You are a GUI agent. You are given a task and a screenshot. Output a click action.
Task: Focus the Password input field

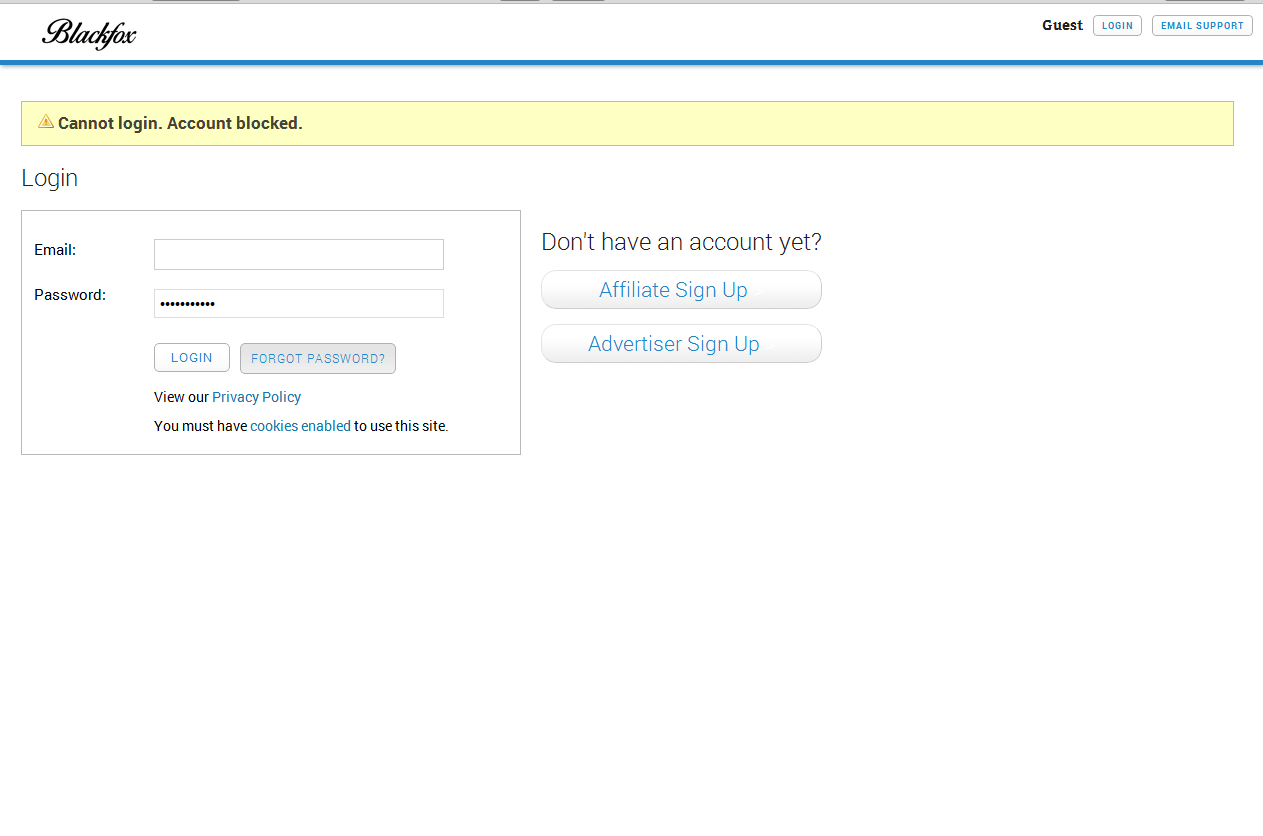(299, 303)
